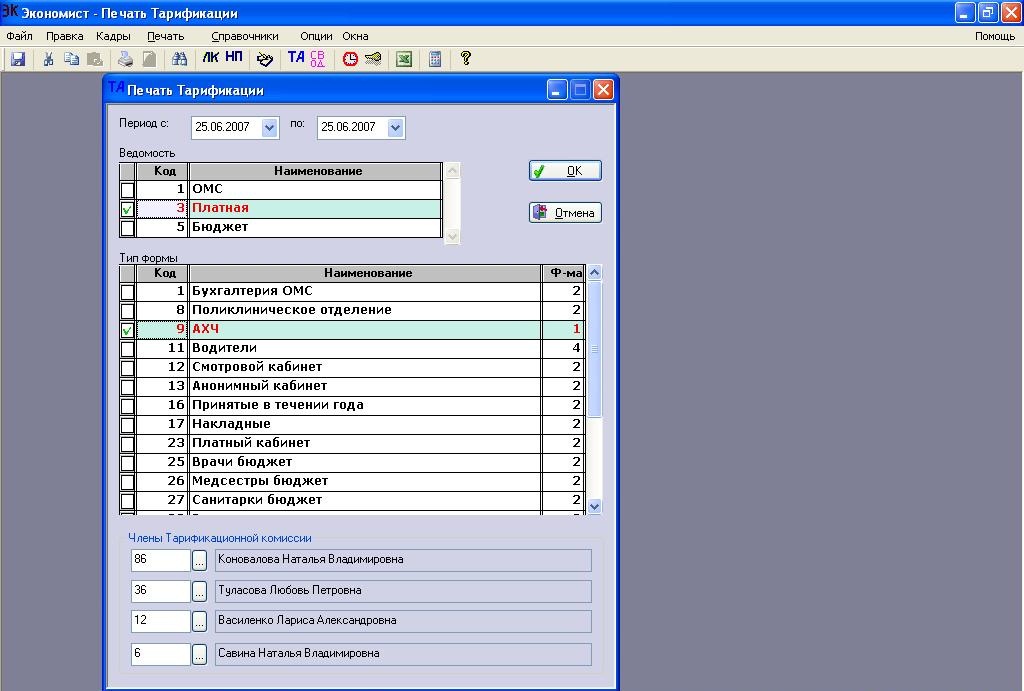The height and width of the screenshot is (691, 1024).
Task: Click the question mark help icon
Action: tap(466, 59)
